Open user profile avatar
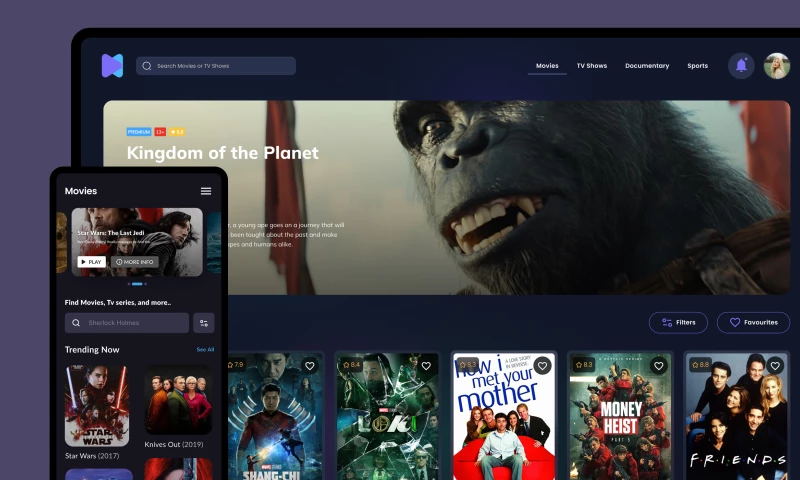 click(777, 66)
